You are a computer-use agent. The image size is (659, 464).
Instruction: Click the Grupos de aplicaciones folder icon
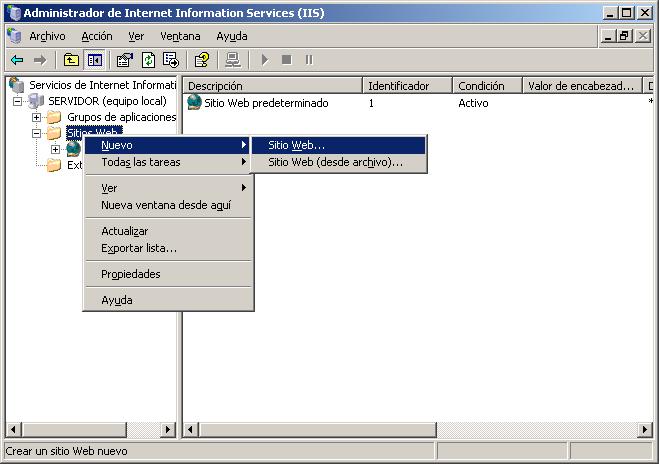click(54, 117)
